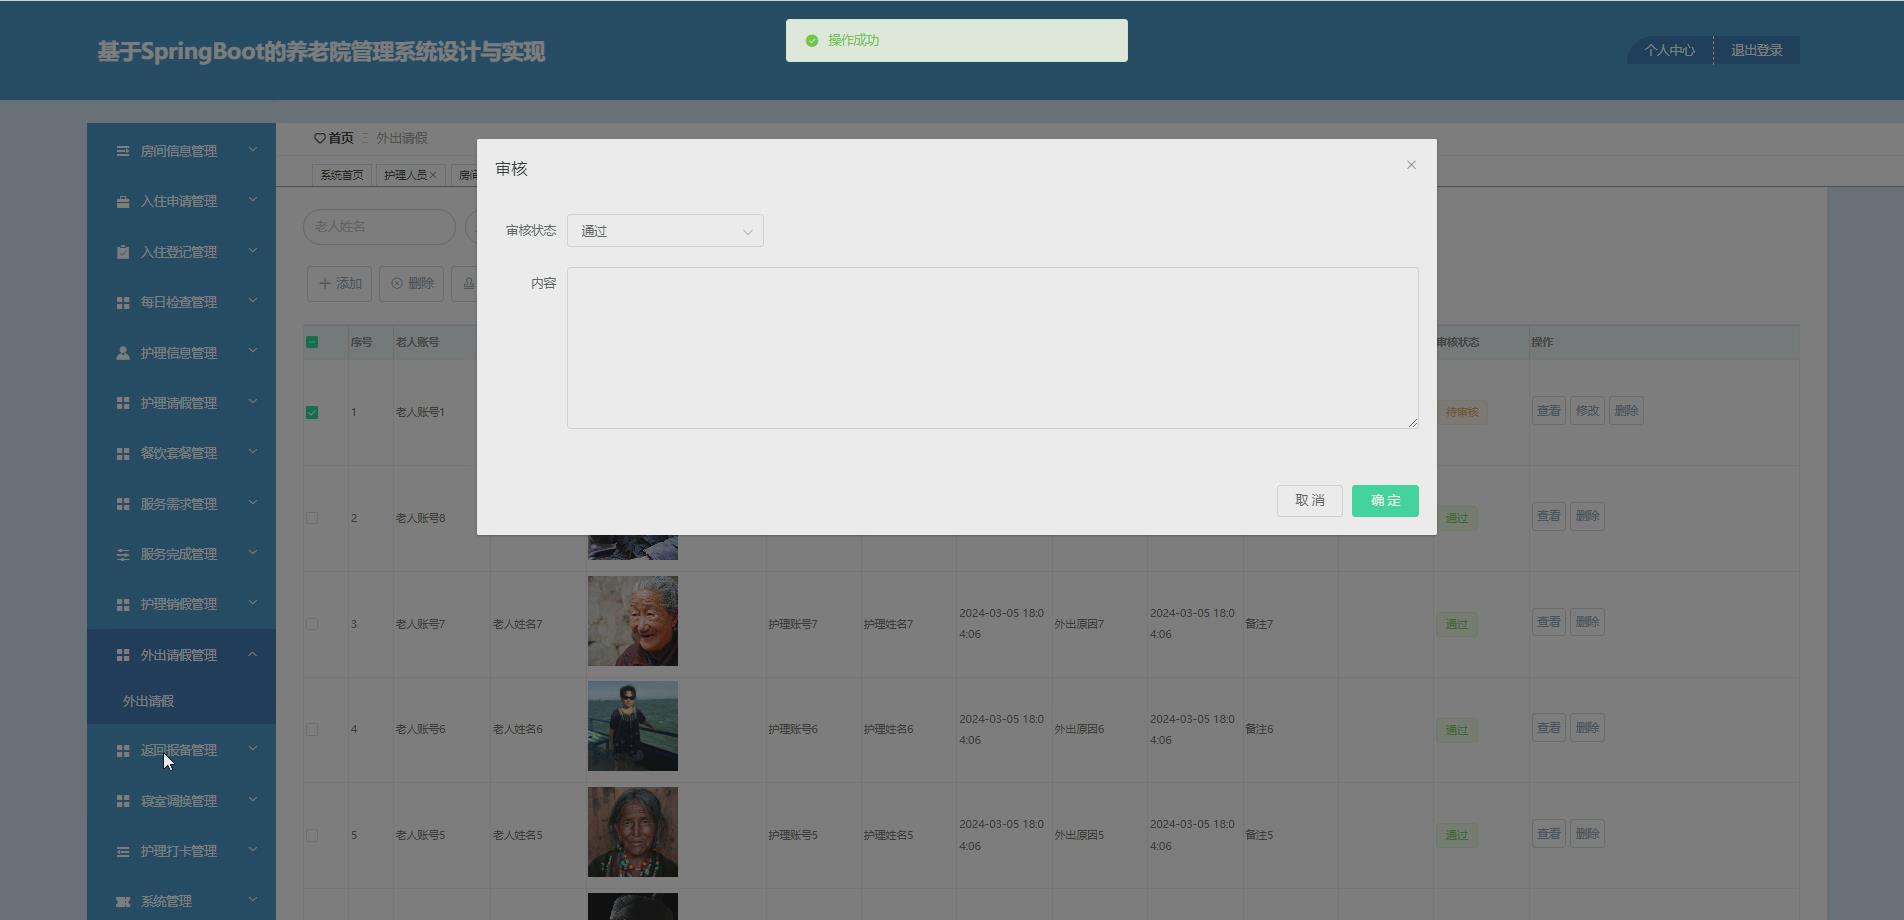This screenshot has height=920, width=1904.
Task: Check the row 2 老人账号8 checkbox
Action: point(312,518)
